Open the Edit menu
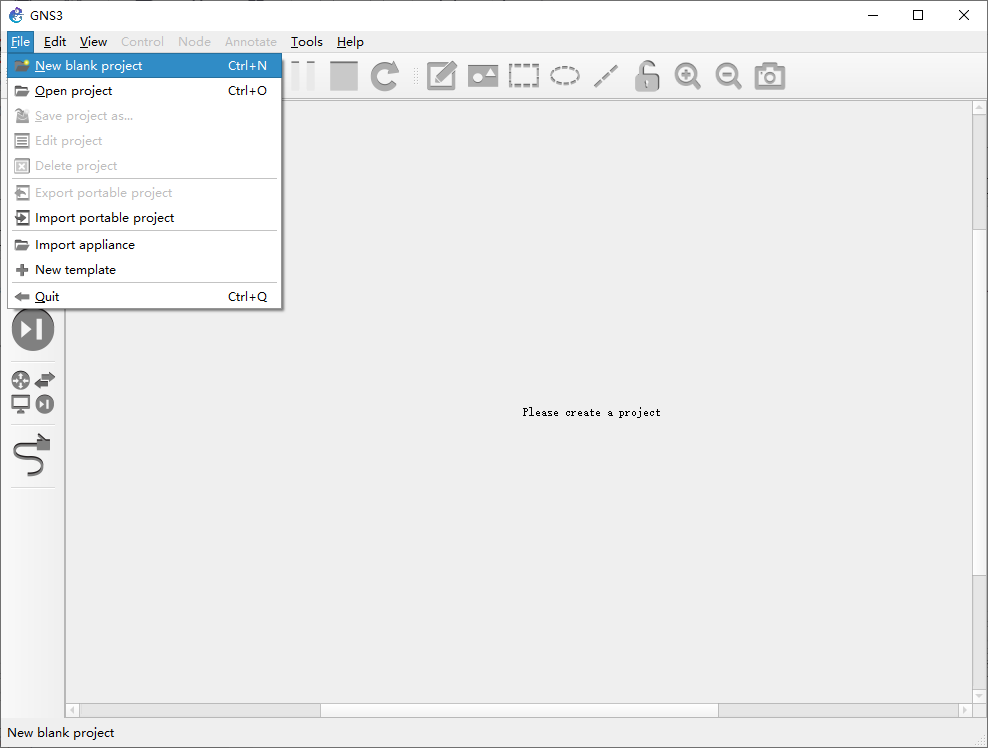 (55, 42)
